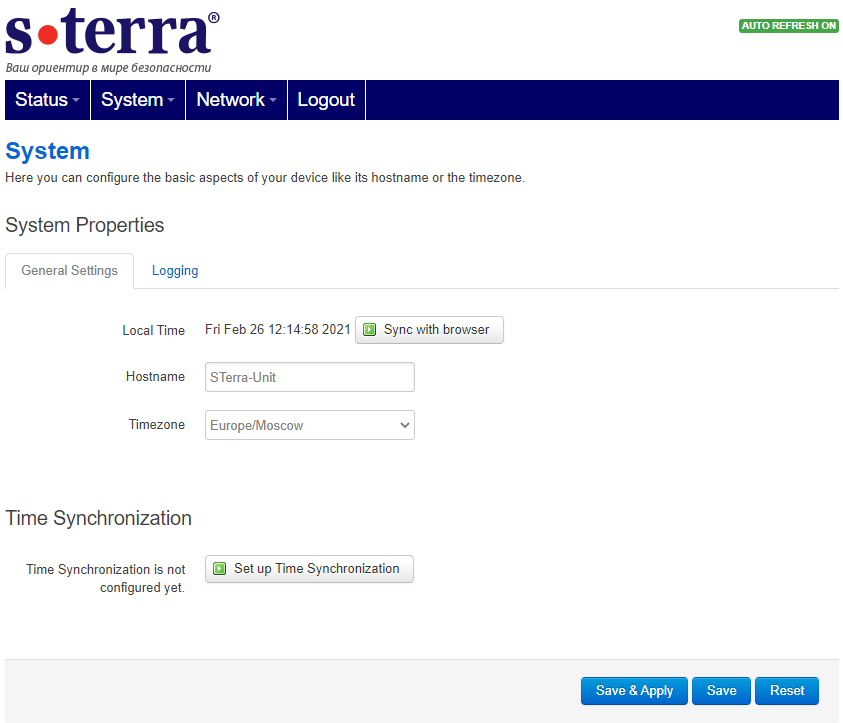Open the System dropdown menu

[x=138, y=100]
